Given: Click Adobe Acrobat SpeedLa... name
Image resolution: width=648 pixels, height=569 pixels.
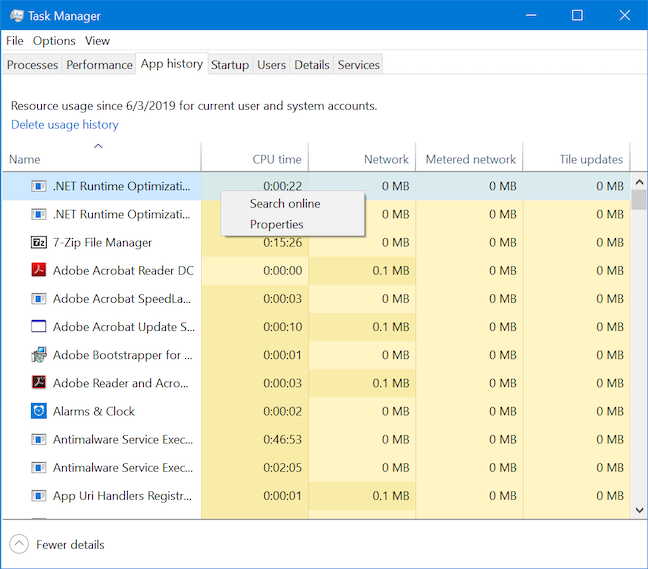Looking at the screenshot, I should pyautogui.click(x=122, y=299).
